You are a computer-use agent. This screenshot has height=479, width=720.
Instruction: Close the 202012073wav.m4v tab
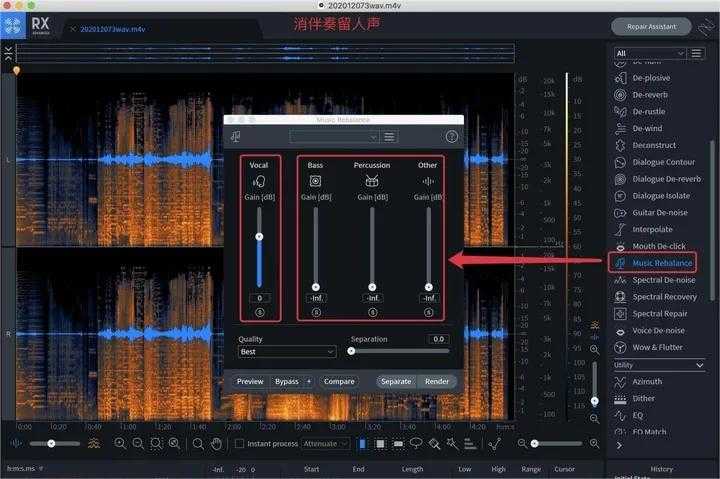tap(73, 29)
